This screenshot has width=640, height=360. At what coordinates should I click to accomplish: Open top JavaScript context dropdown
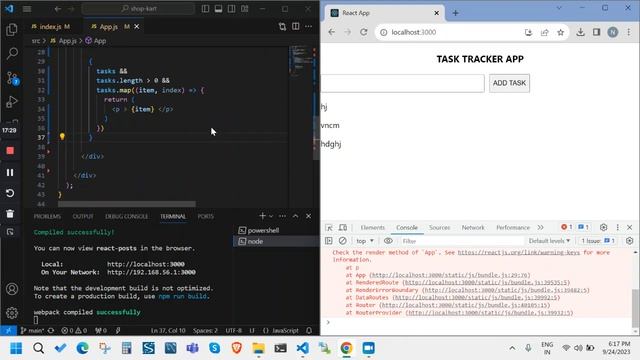[365, 241]
